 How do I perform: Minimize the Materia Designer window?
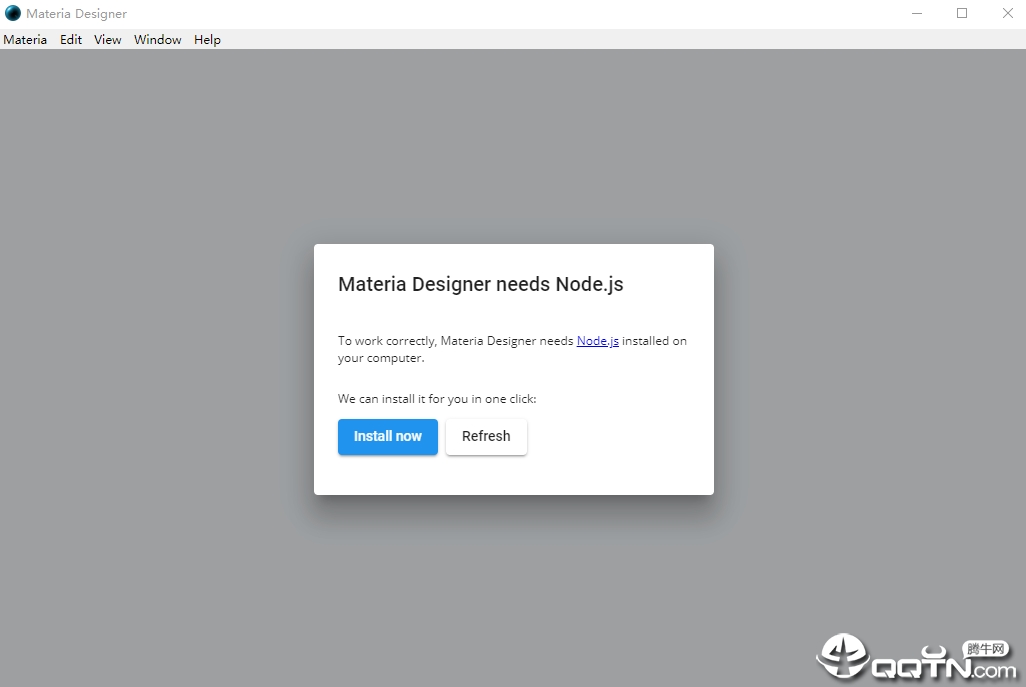point(917,13)
